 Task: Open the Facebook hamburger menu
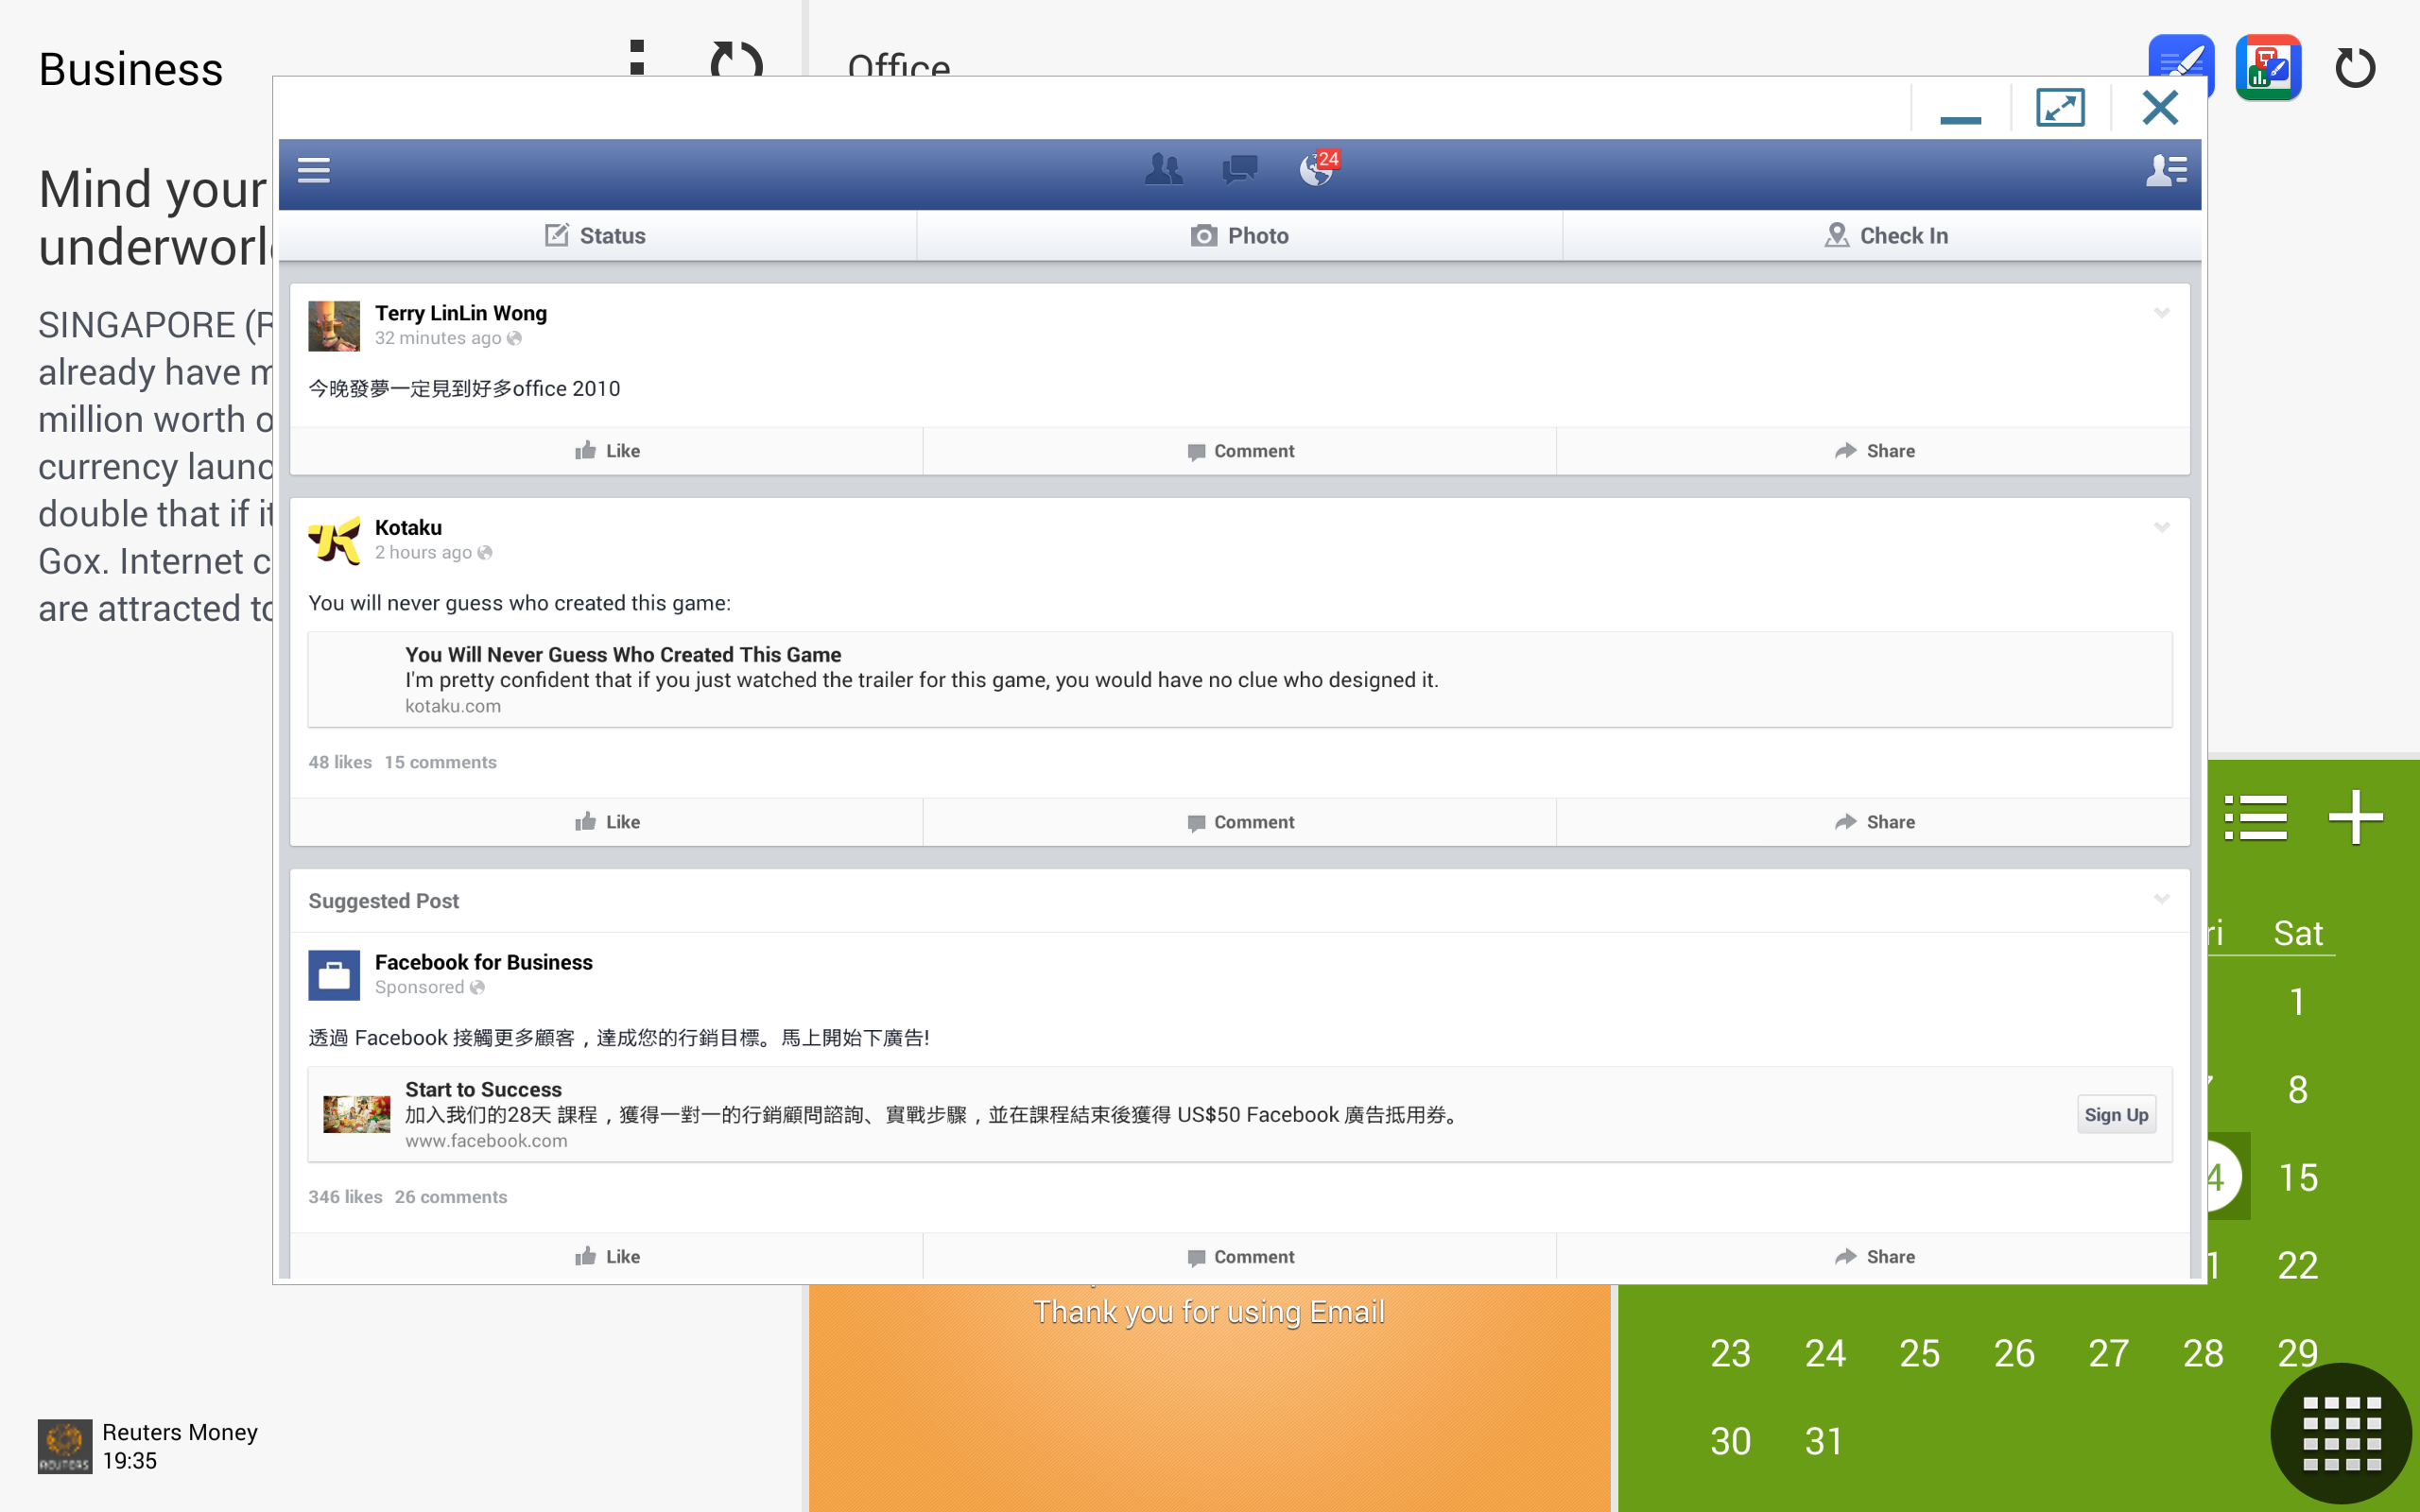point(313,171)
